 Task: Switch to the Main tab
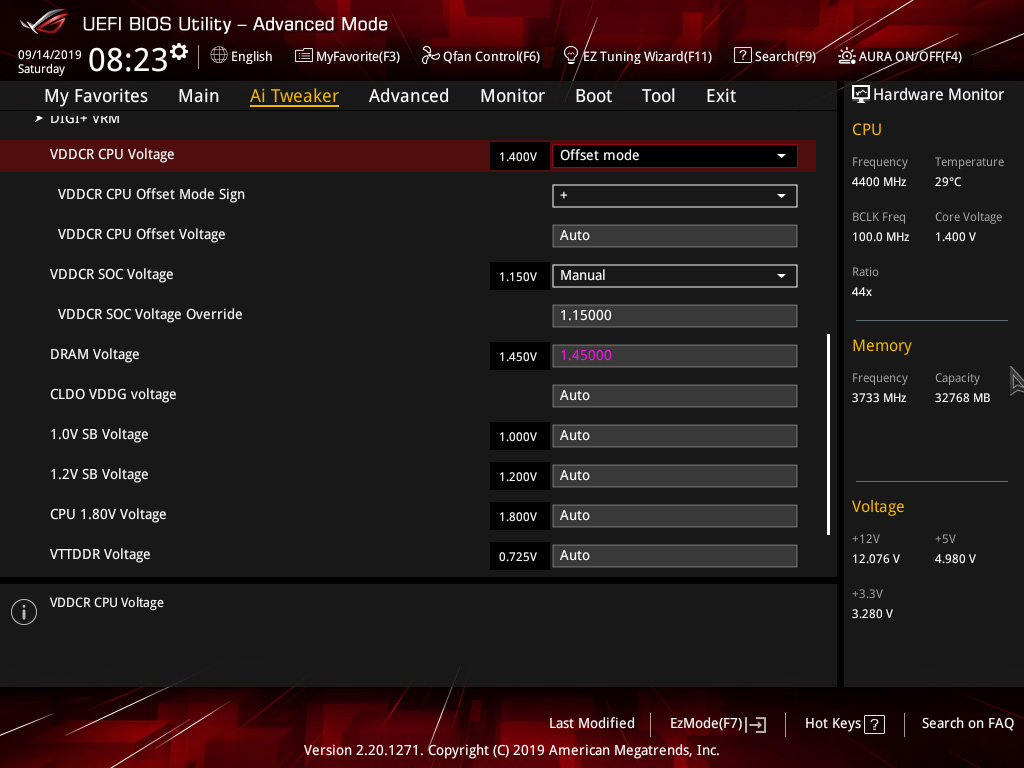click(x=199, y=96)
